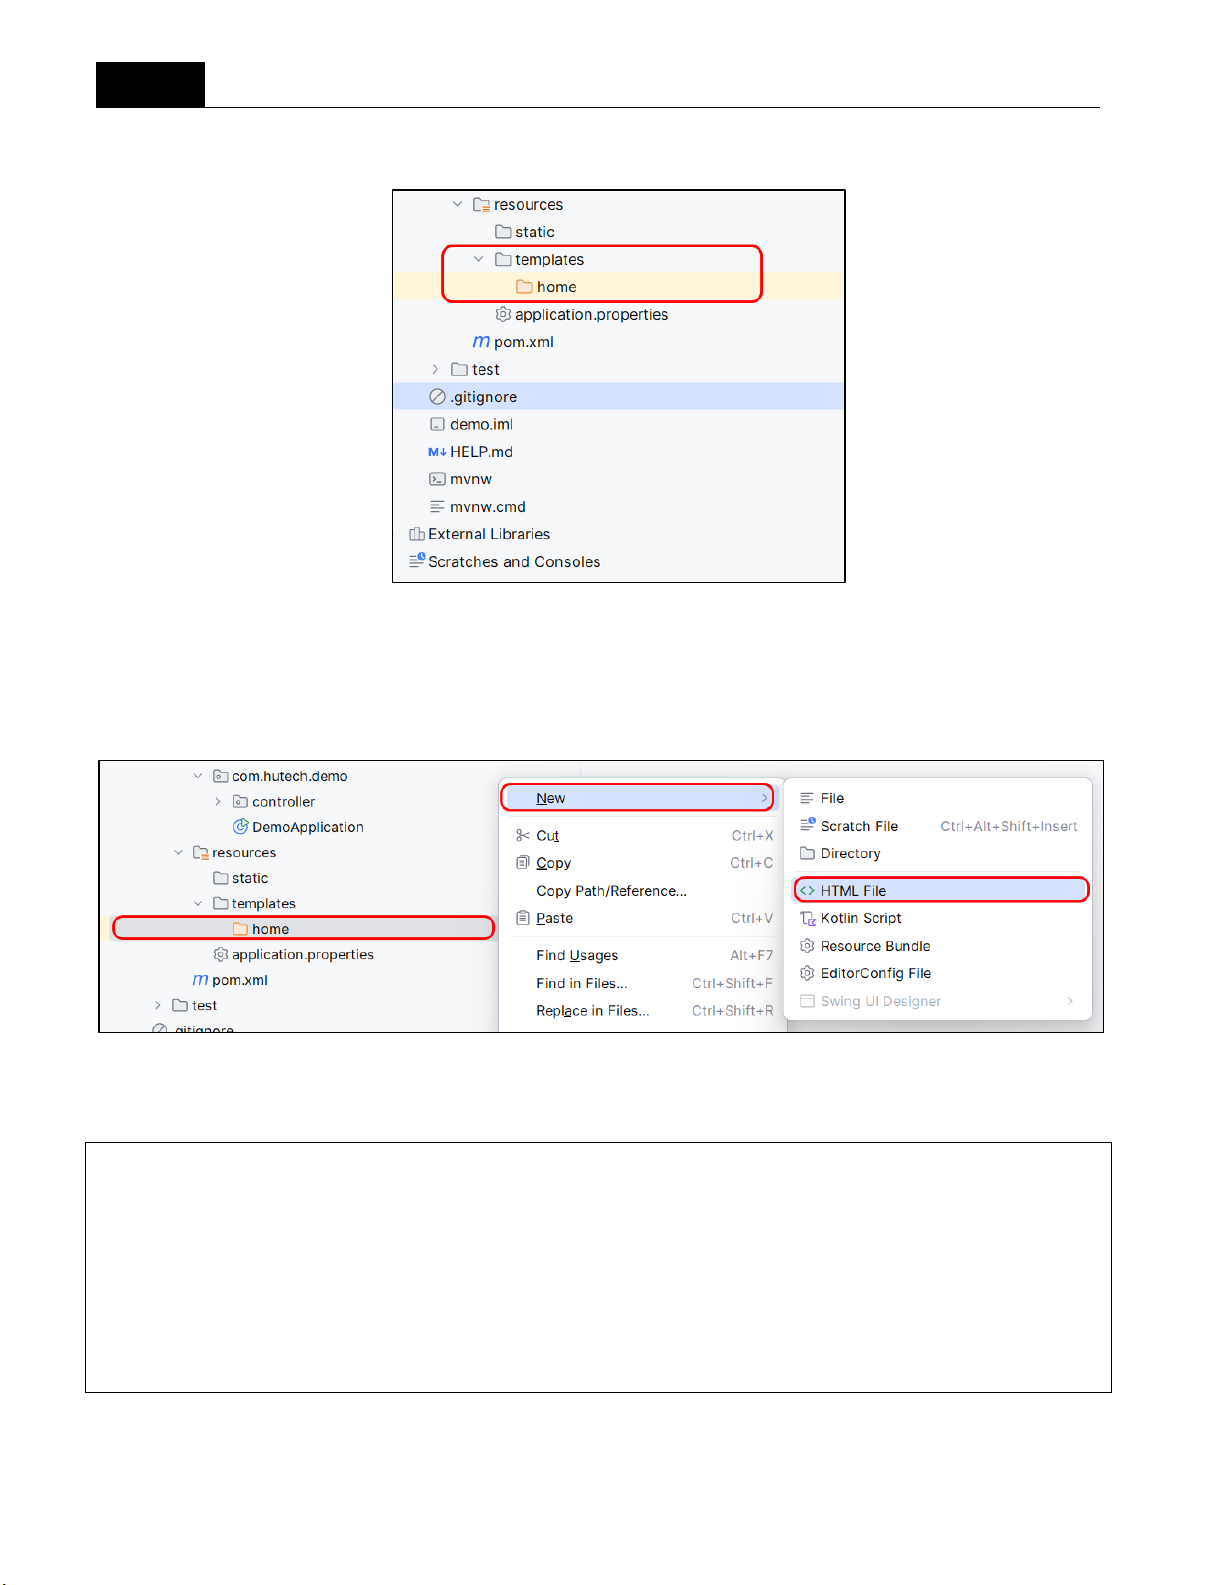Select the demo.iml file in the tree
This screenshot has height=1585, width=1225.
[481, 424]
